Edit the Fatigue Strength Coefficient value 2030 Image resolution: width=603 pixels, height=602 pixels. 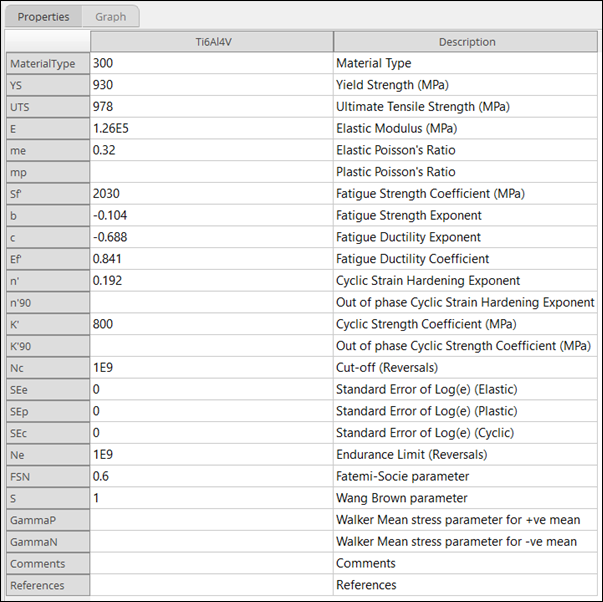pyautogui.click(x=211, y=194)
